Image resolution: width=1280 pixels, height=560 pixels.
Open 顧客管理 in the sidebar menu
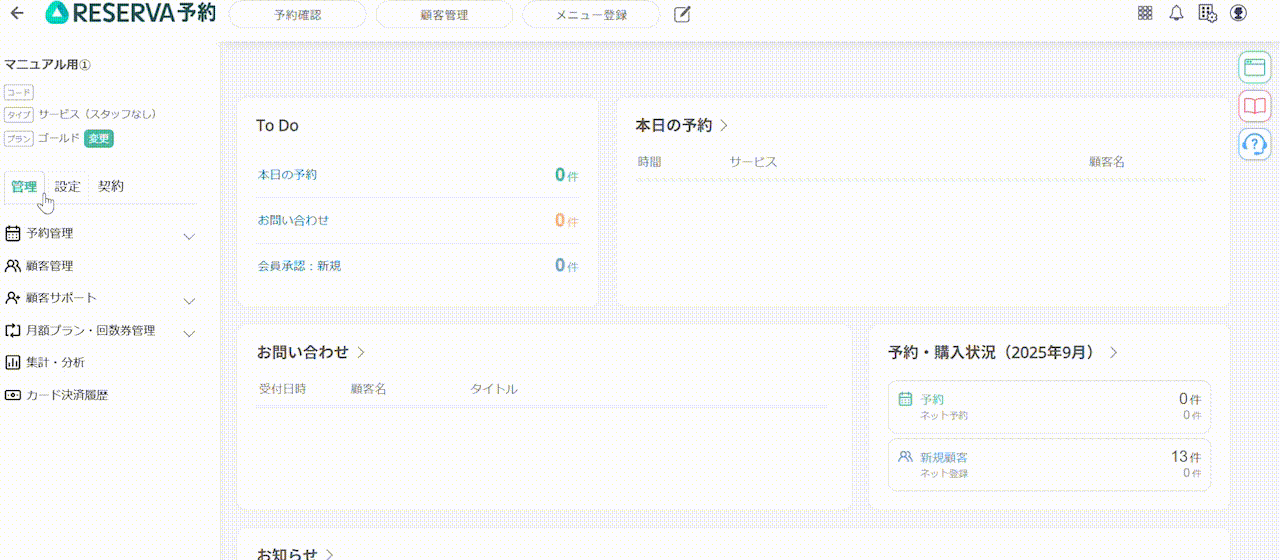click(50, 266)
